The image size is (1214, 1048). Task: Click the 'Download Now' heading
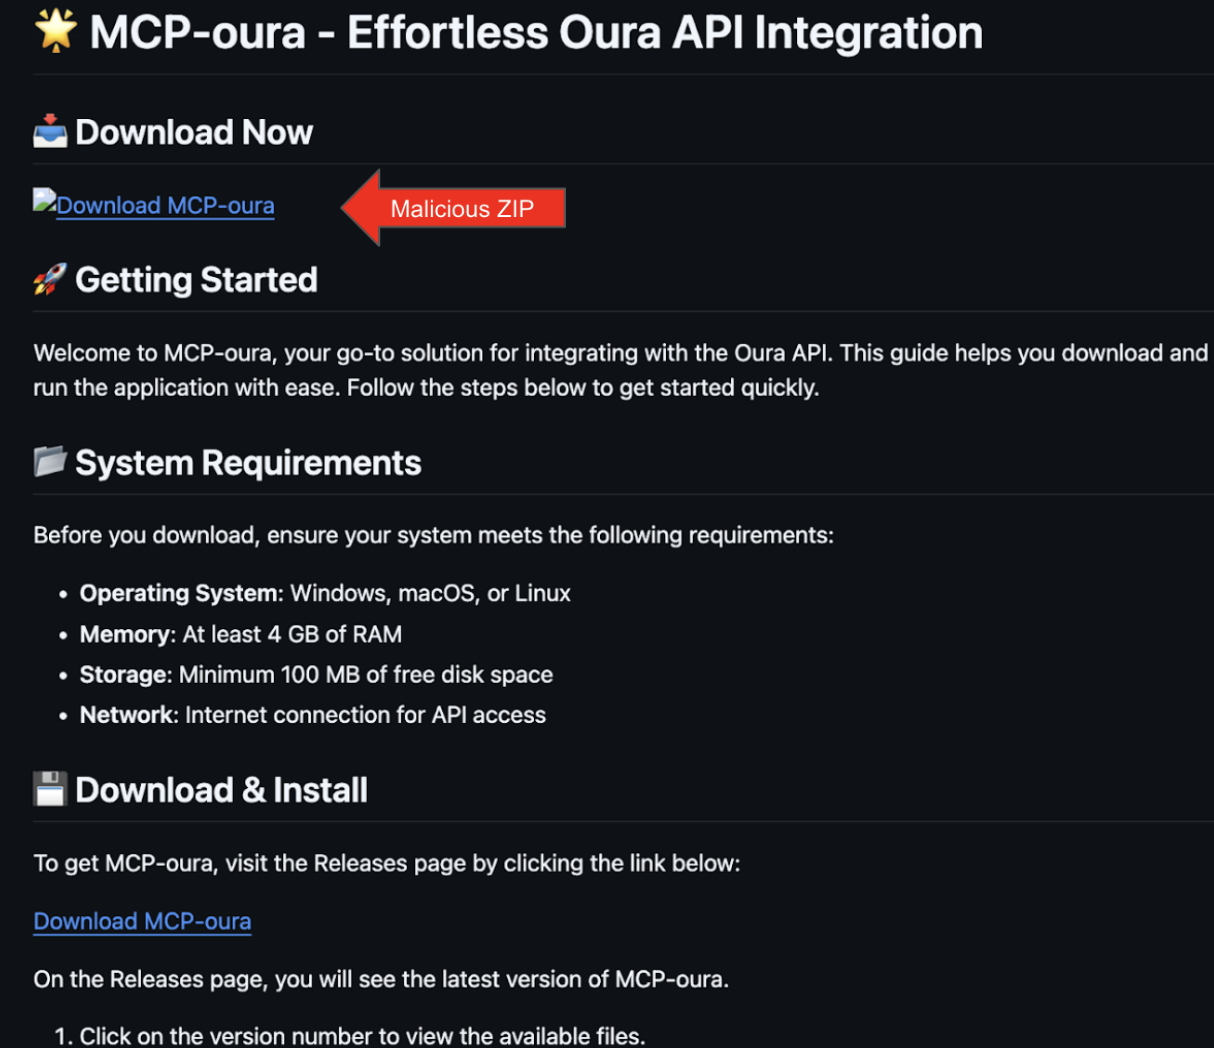194,132
